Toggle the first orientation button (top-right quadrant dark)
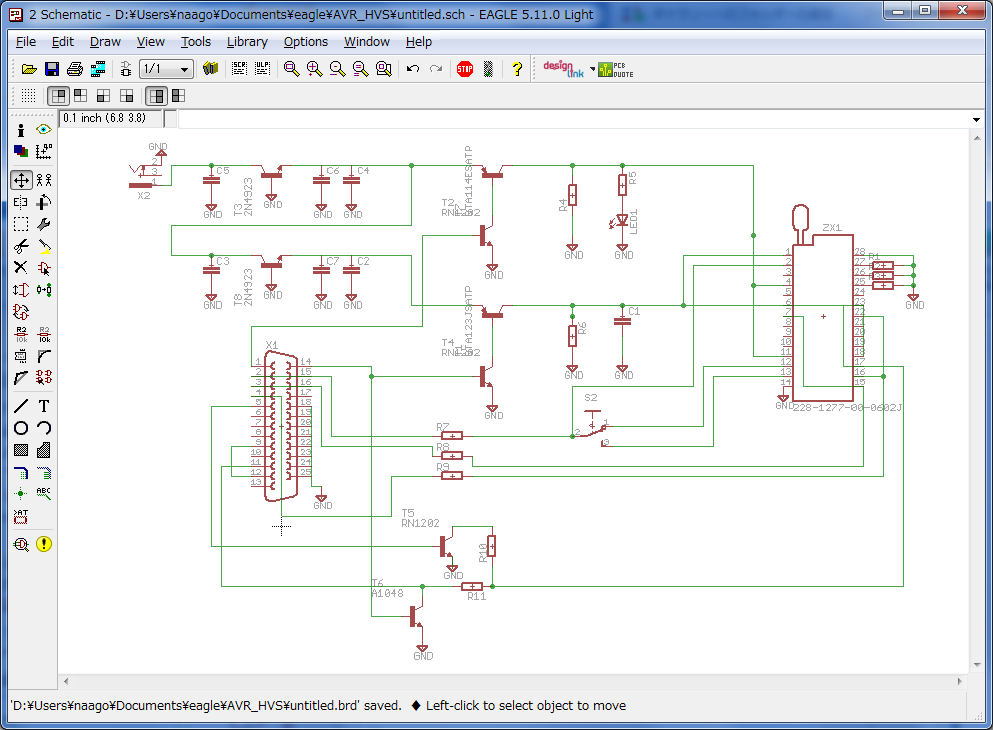Viewport: 993px width, 730px height. [x=58, y=96]
